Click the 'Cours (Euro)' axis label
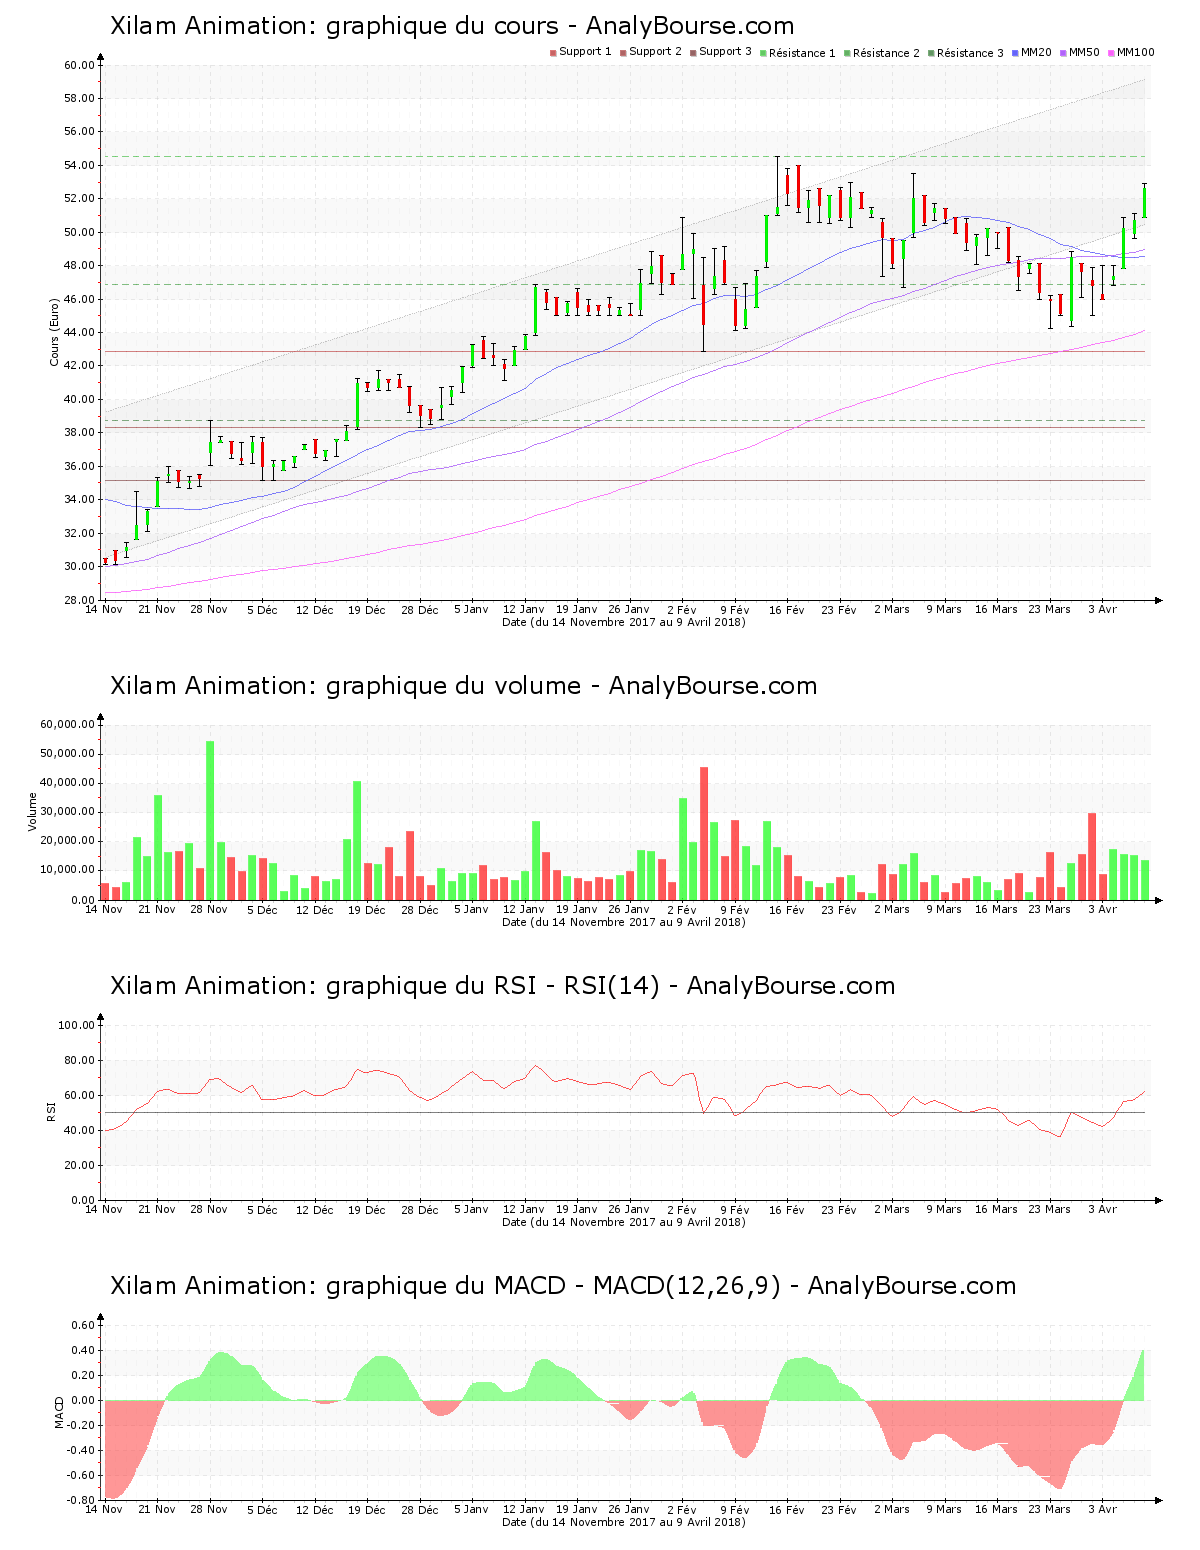Screen dimensions: 1200x1550 pos(55,332)
